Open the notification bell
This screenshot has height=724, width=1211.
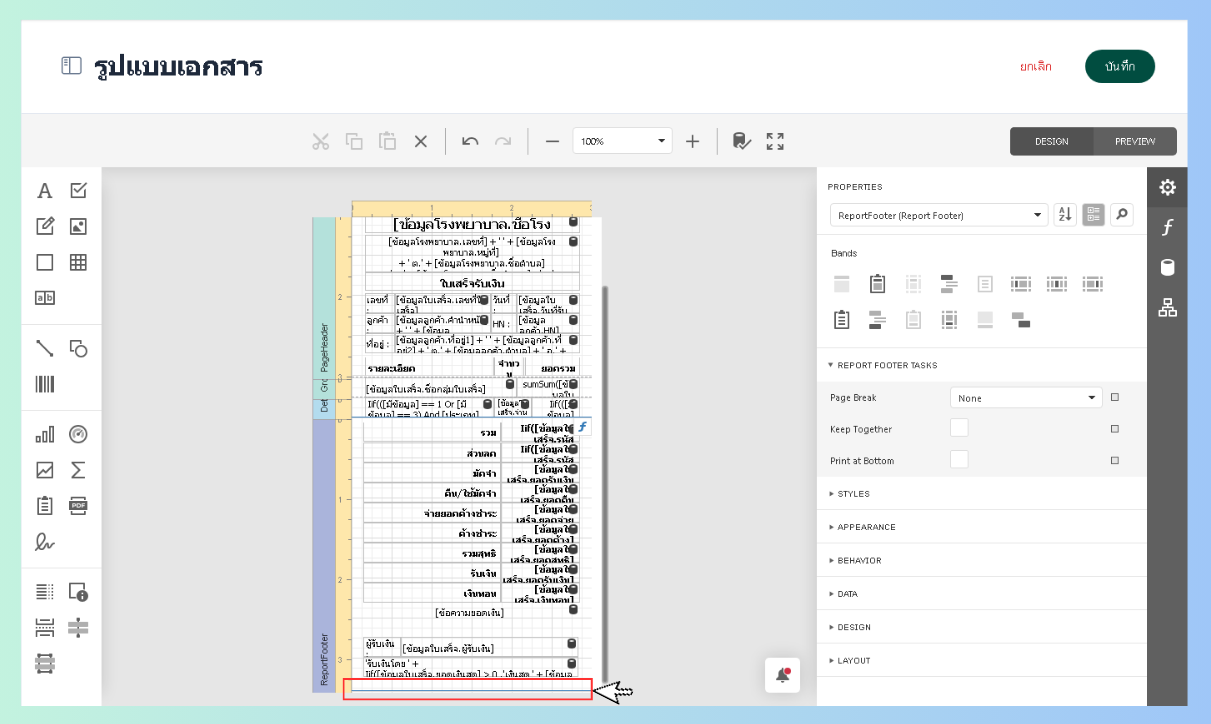coord(783,675)
